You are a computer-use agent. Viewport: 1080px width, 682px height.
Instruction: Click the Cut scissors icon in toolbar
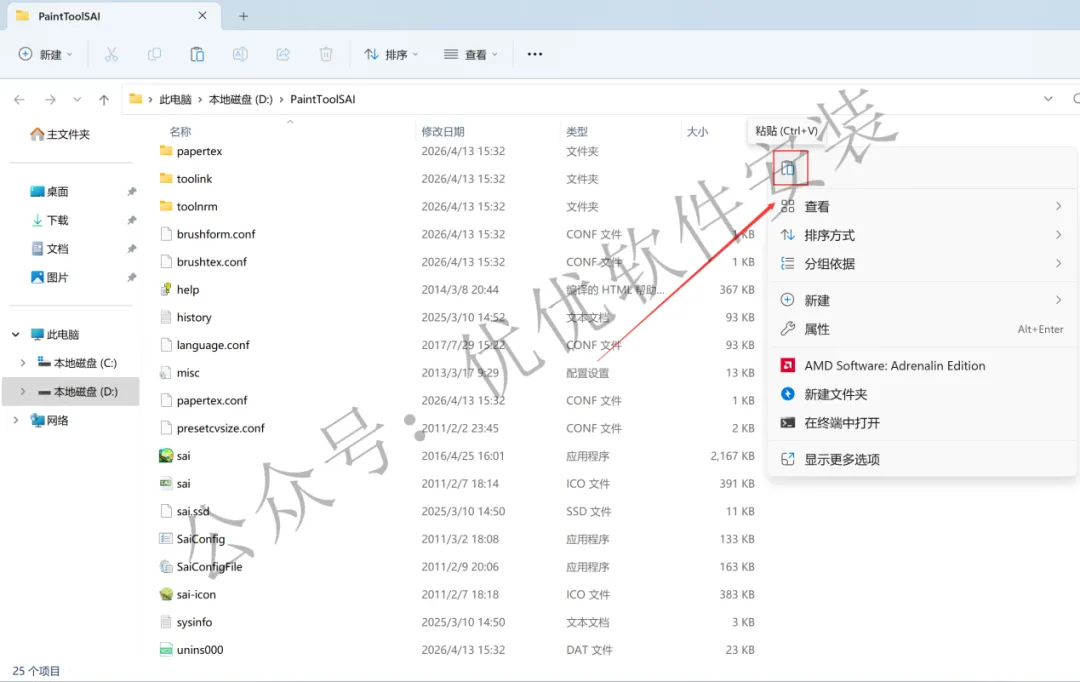pyautogui.click(x=111, y=54)
